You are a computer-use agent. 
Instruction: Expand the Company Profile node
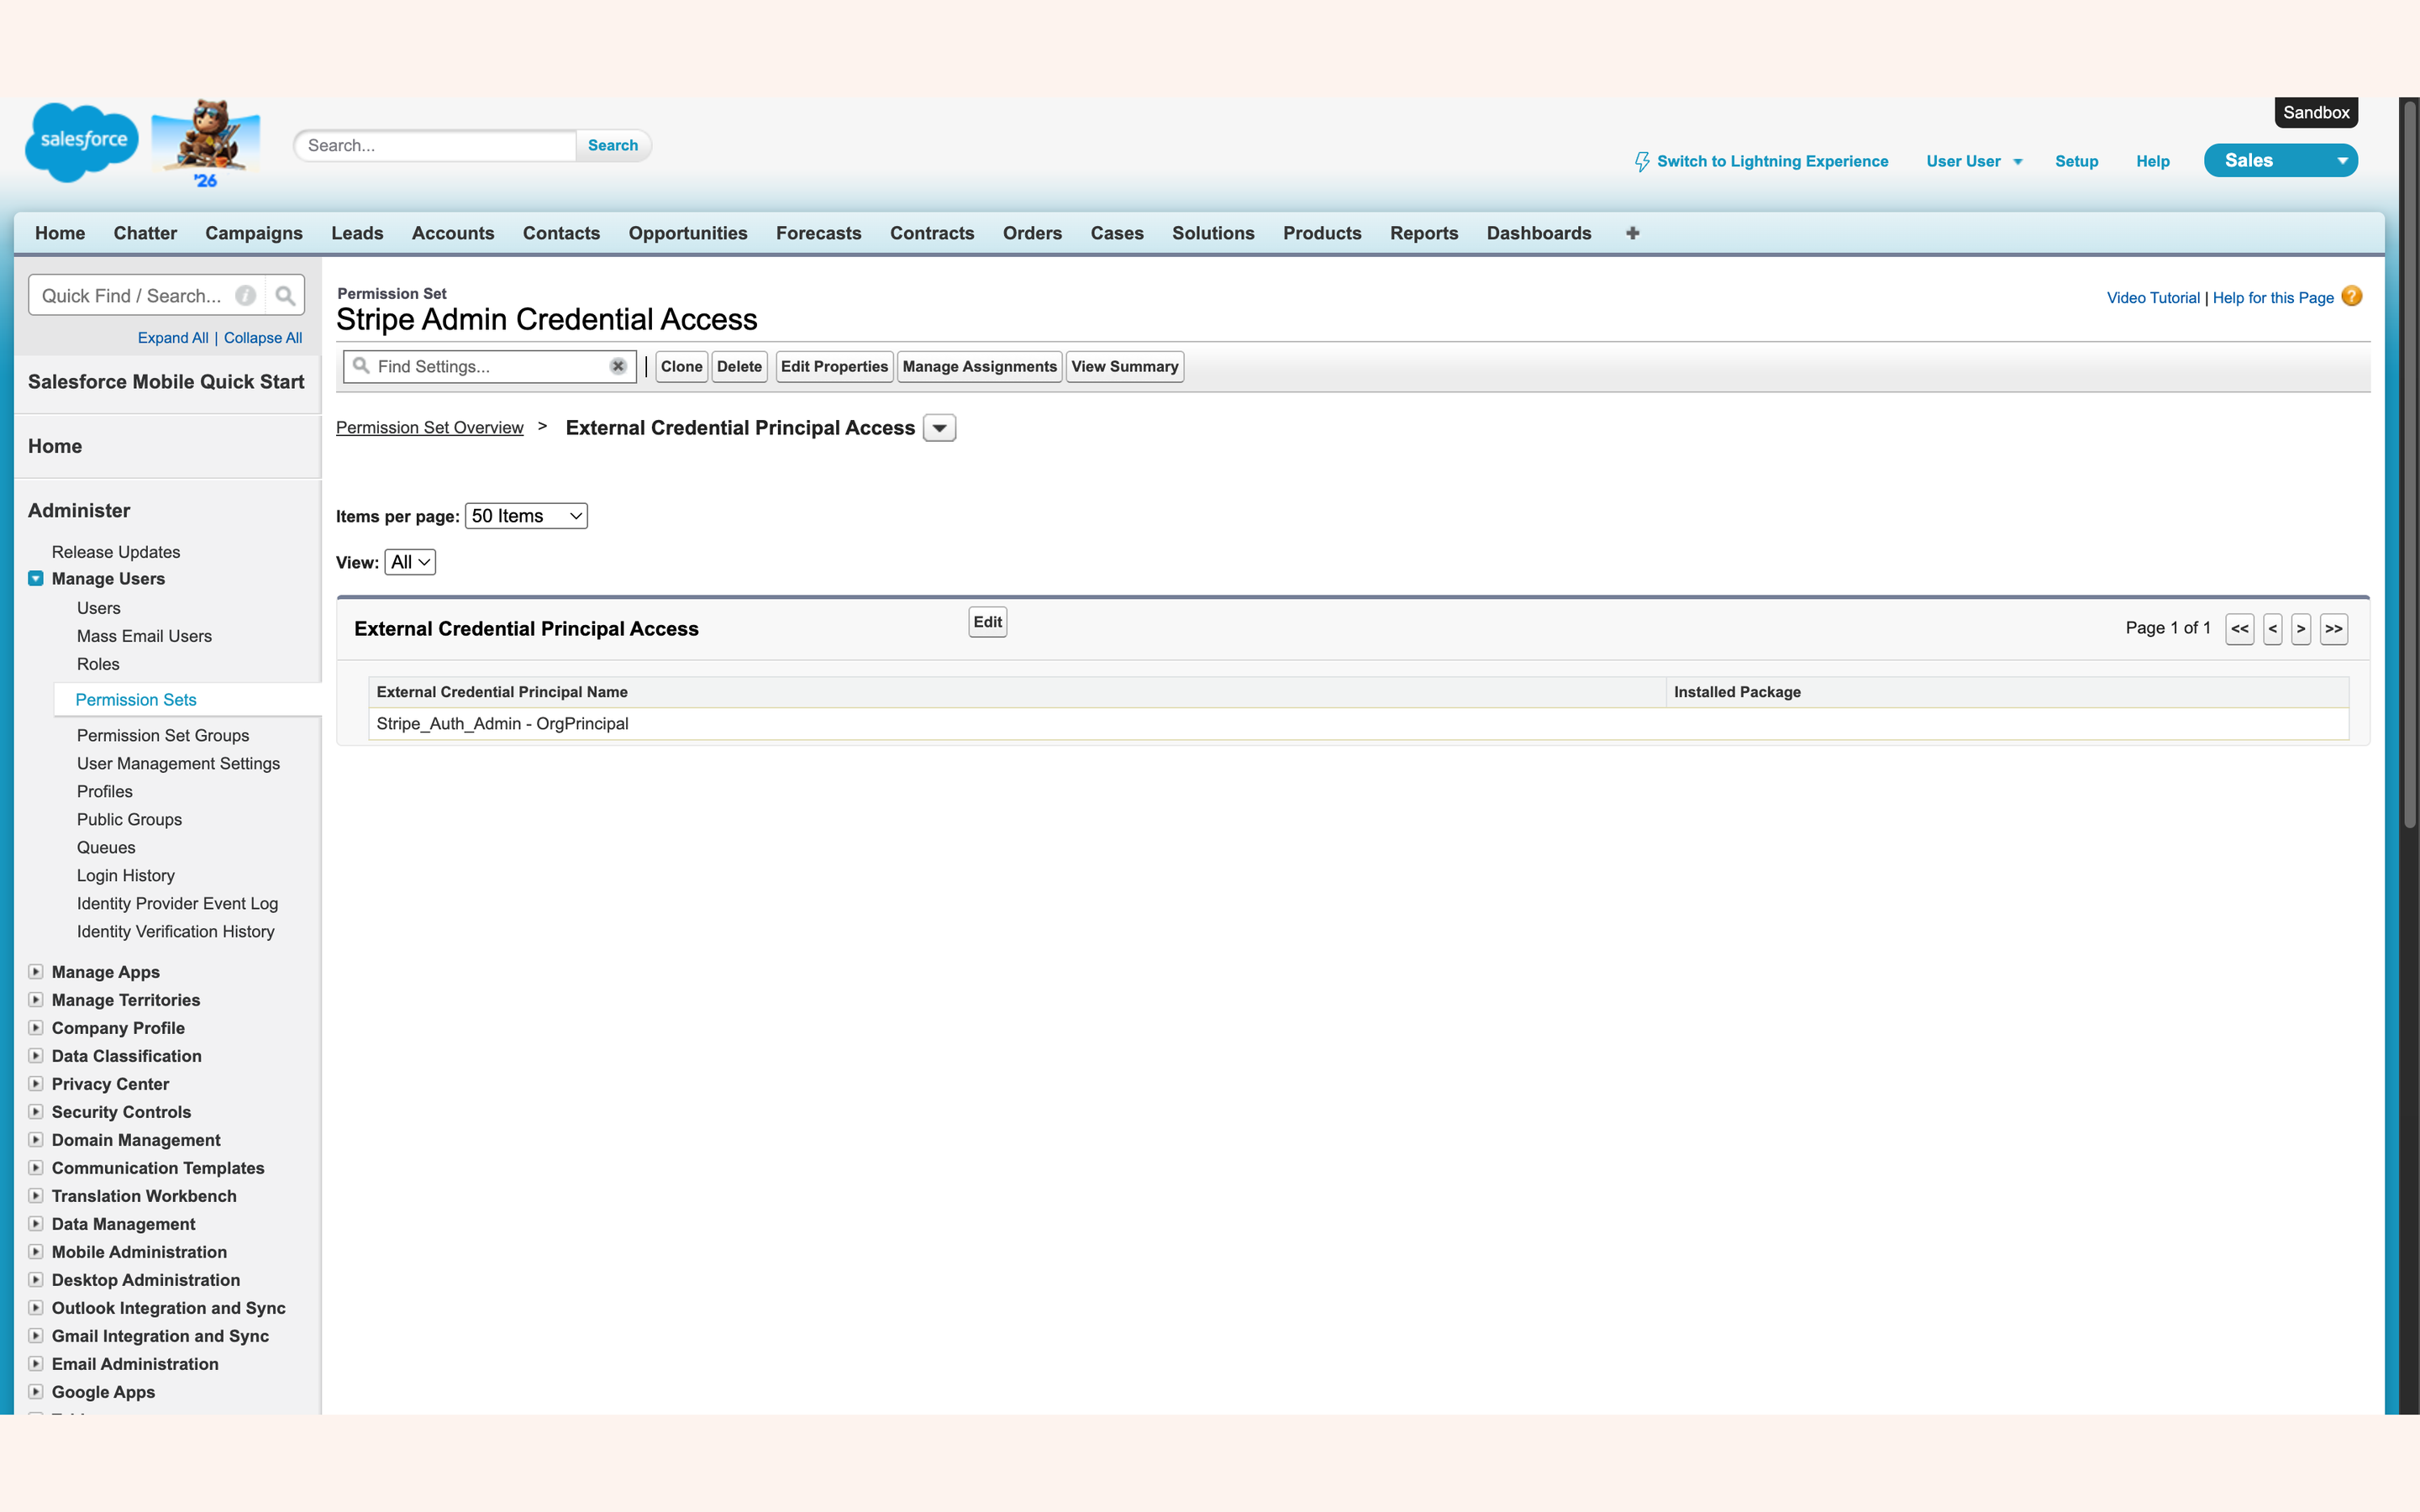coord(36,1027)
